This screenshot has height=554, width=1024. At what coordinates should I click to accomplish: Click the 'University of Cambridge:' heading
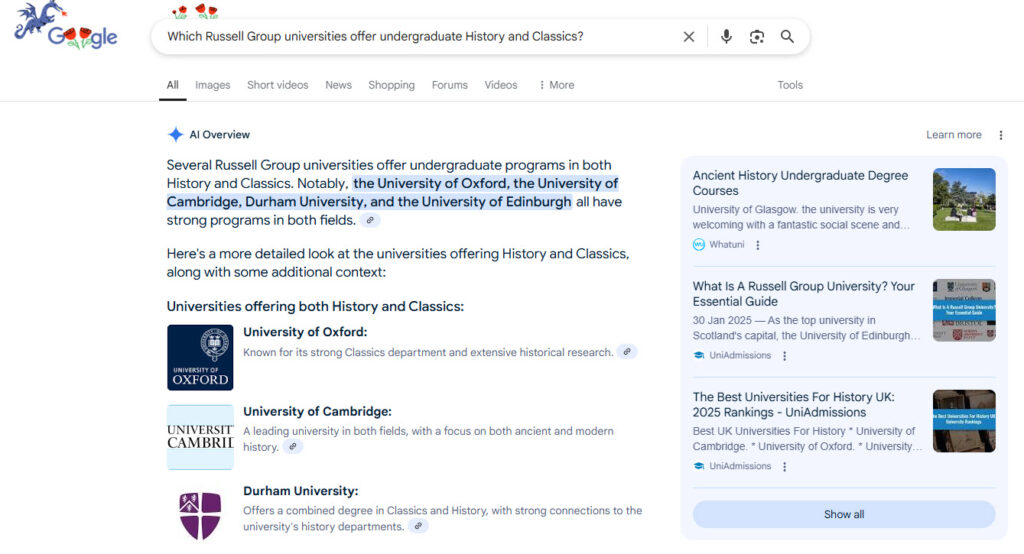[x=317, y=412]
